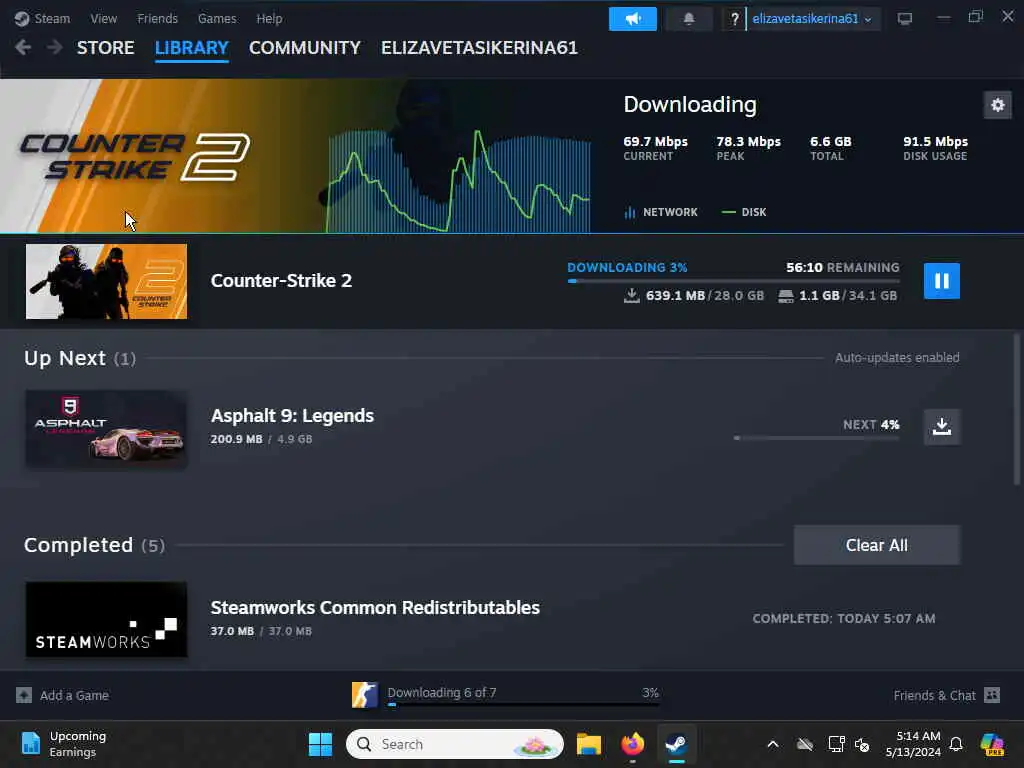Click the Counter-Strike 2 thumbnail image
Screen dimensions: 1024x768
(106, 281)
